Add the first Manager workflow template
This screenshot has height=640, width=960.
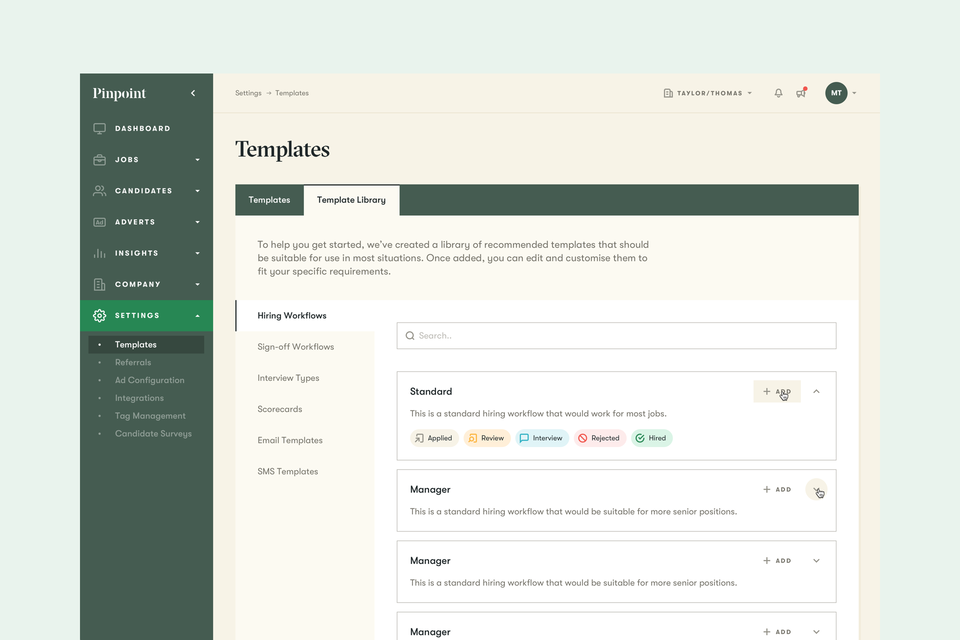coord(777,489)
